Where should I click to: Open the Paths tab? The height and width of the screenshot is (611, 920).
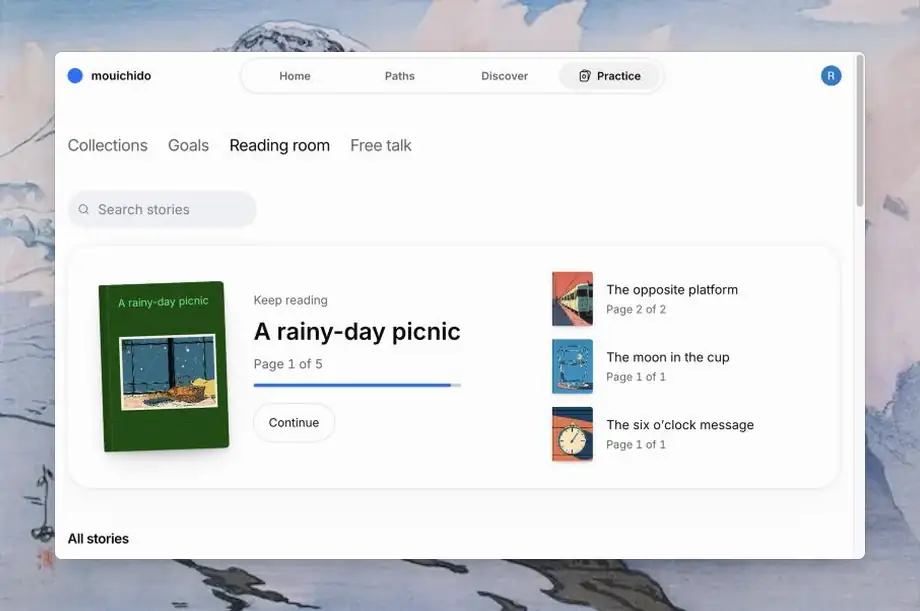click(x=400, y=76)
